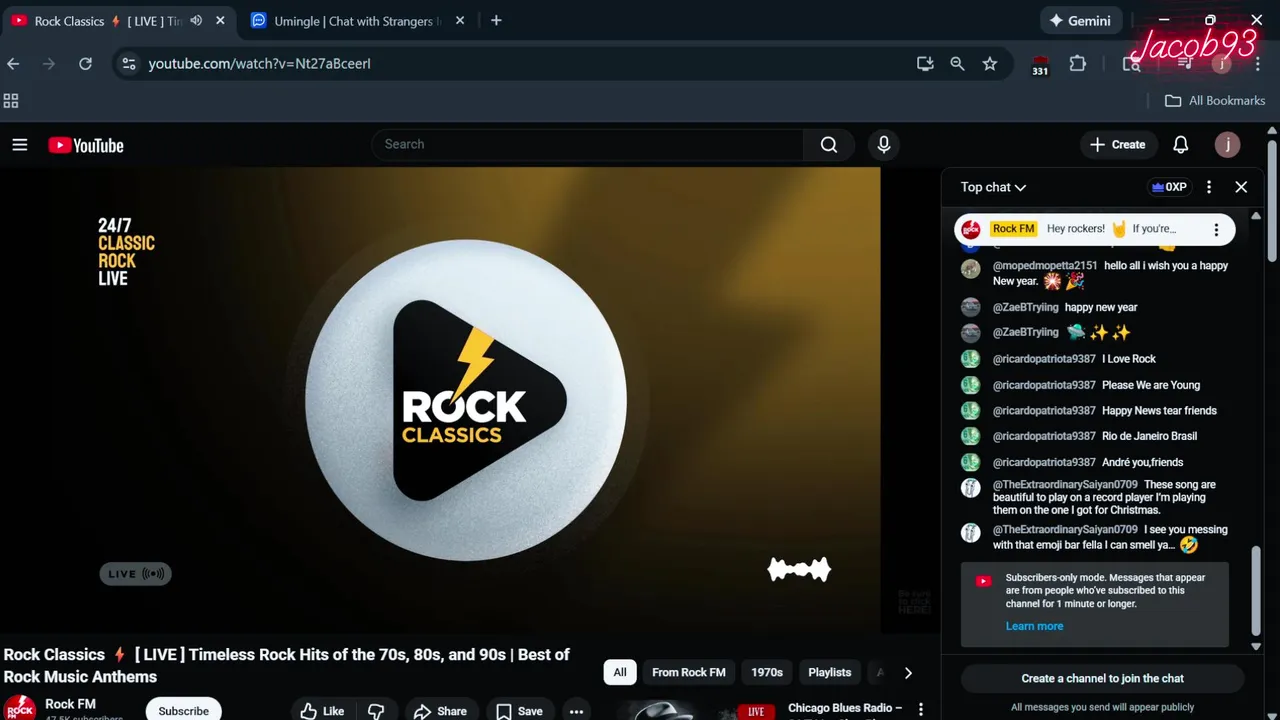
Task: Go back using browser back arrow
Action: coord(13,63)
